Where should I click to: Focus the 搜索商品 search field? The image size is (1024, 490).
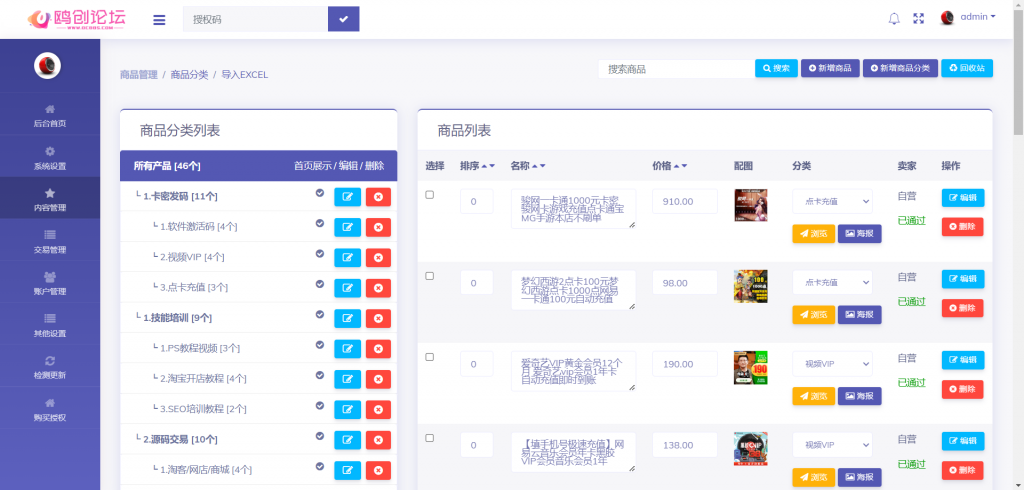click(x=677, y=69)
